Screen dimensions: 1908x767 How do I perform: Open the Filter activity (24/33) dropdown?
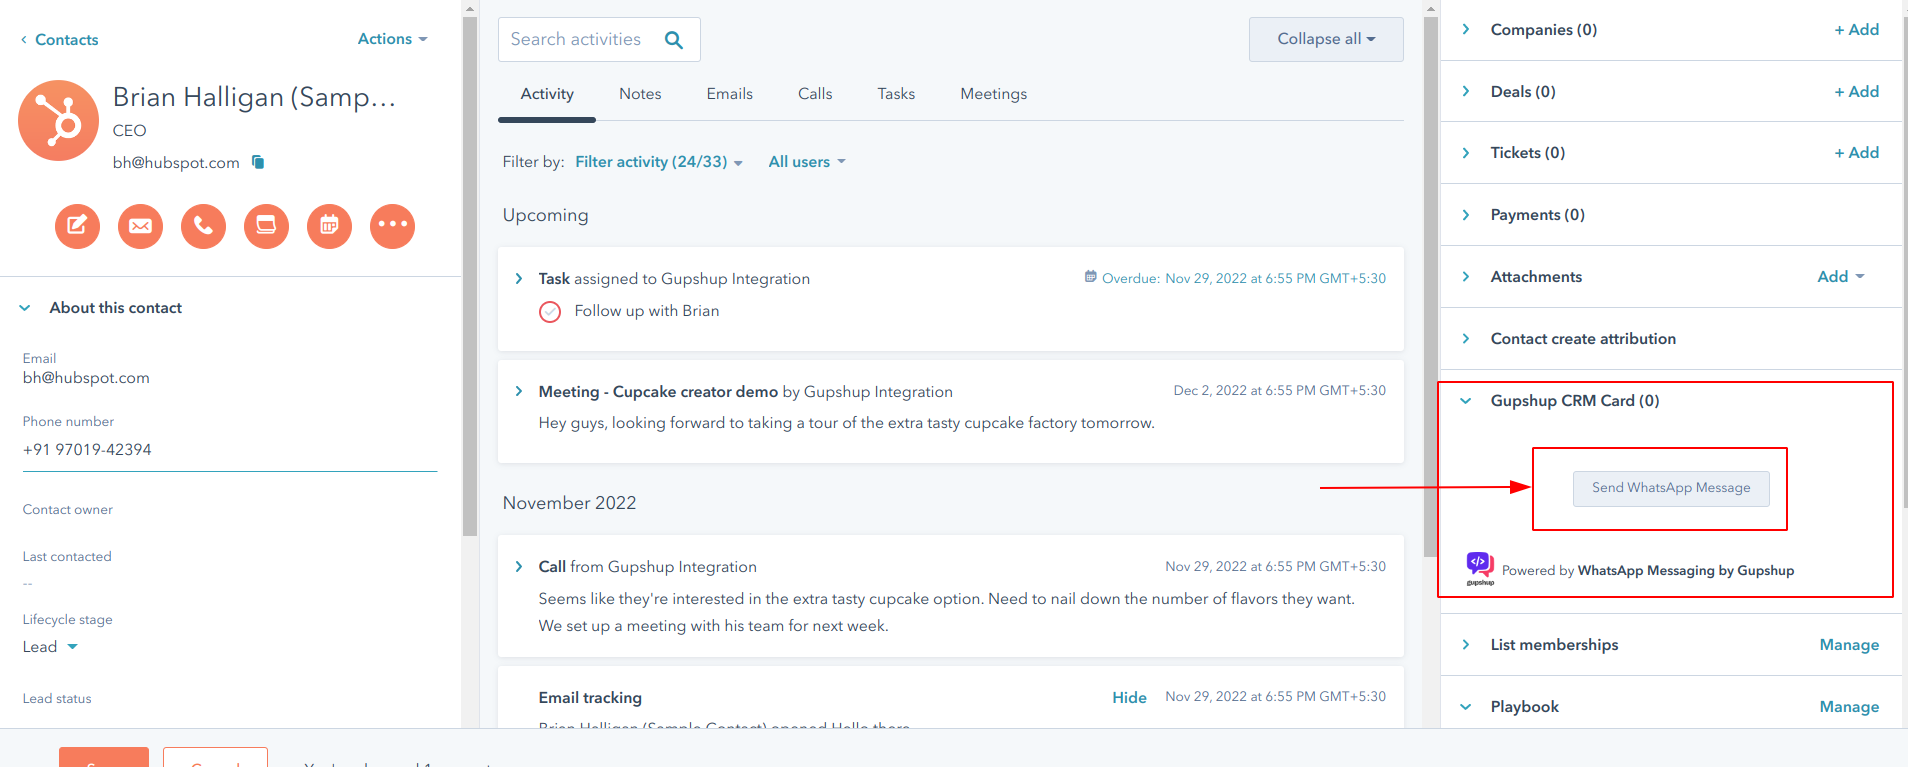coord(658,162)
